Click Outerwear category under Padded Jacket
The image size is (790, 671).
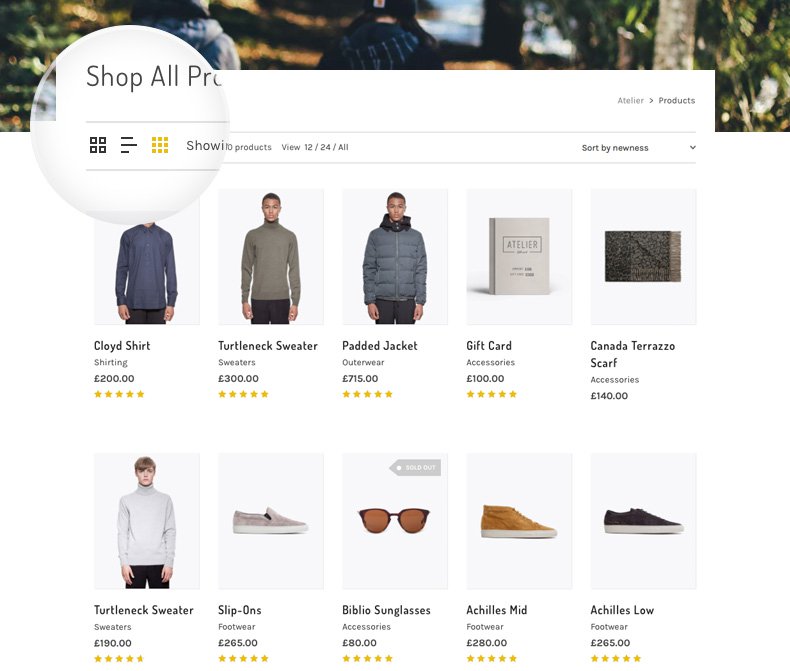click(x=364, y=363)
